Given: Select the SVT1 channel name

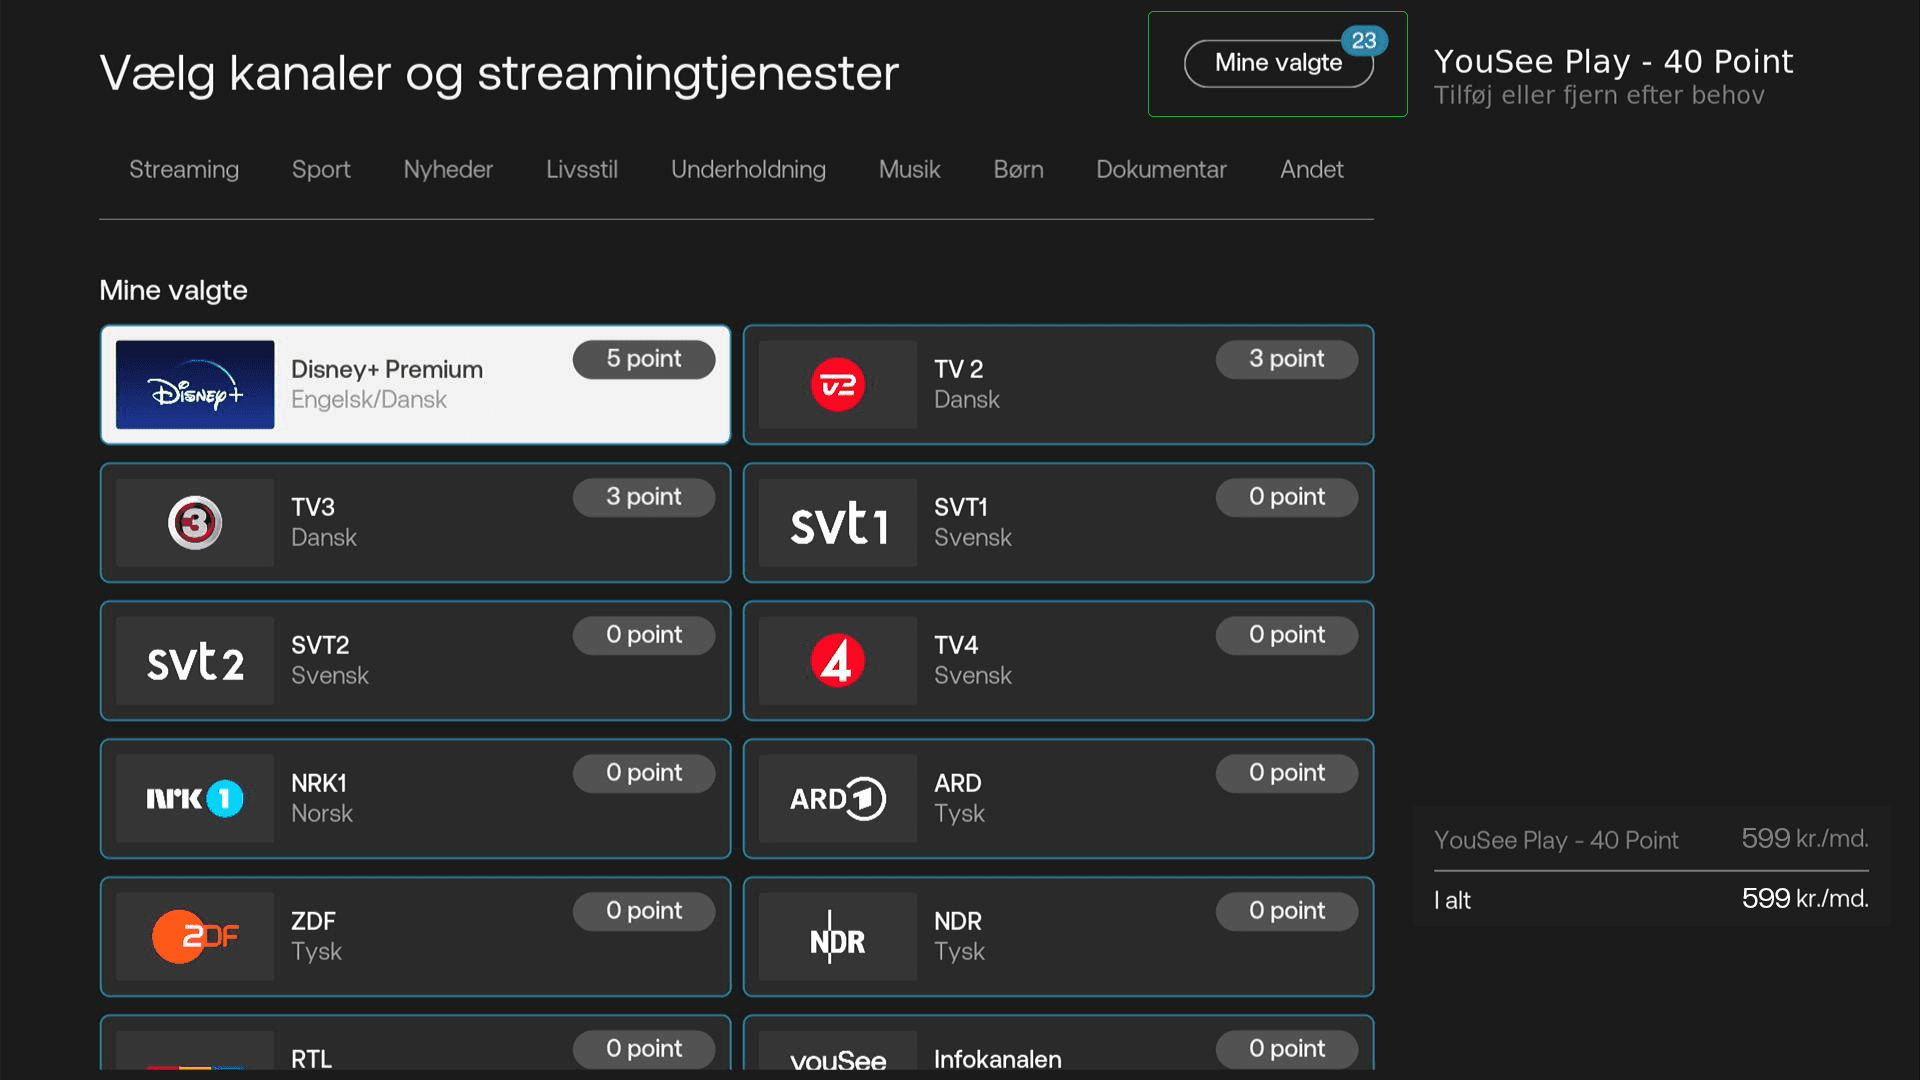Looking at the screenshot, I should point(961,508).
